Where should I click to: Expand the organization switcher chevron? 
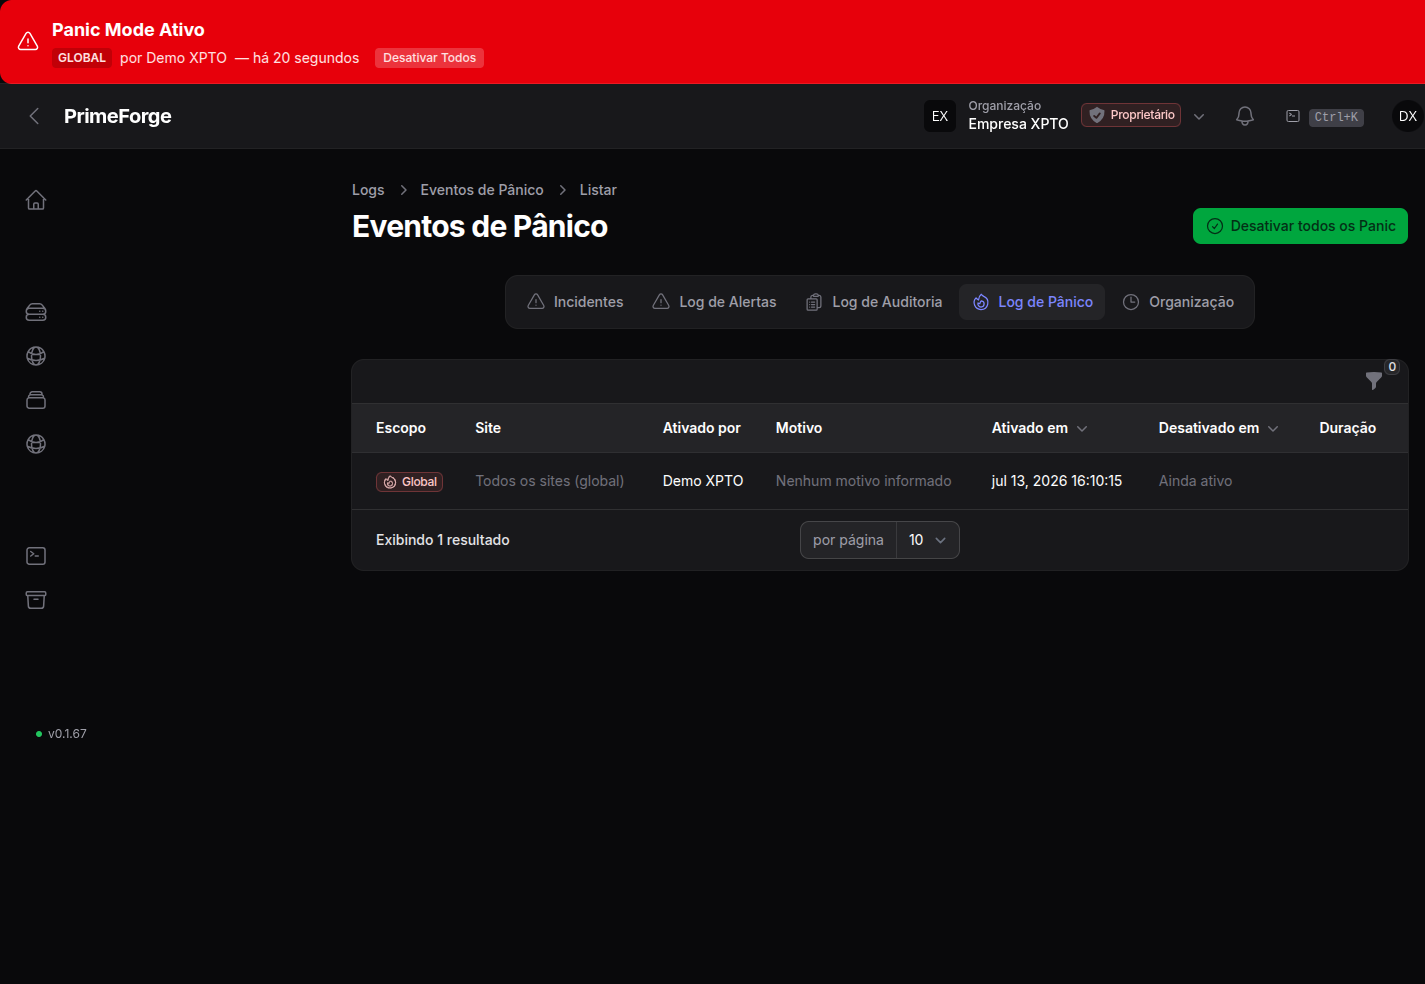(1199, 117)
